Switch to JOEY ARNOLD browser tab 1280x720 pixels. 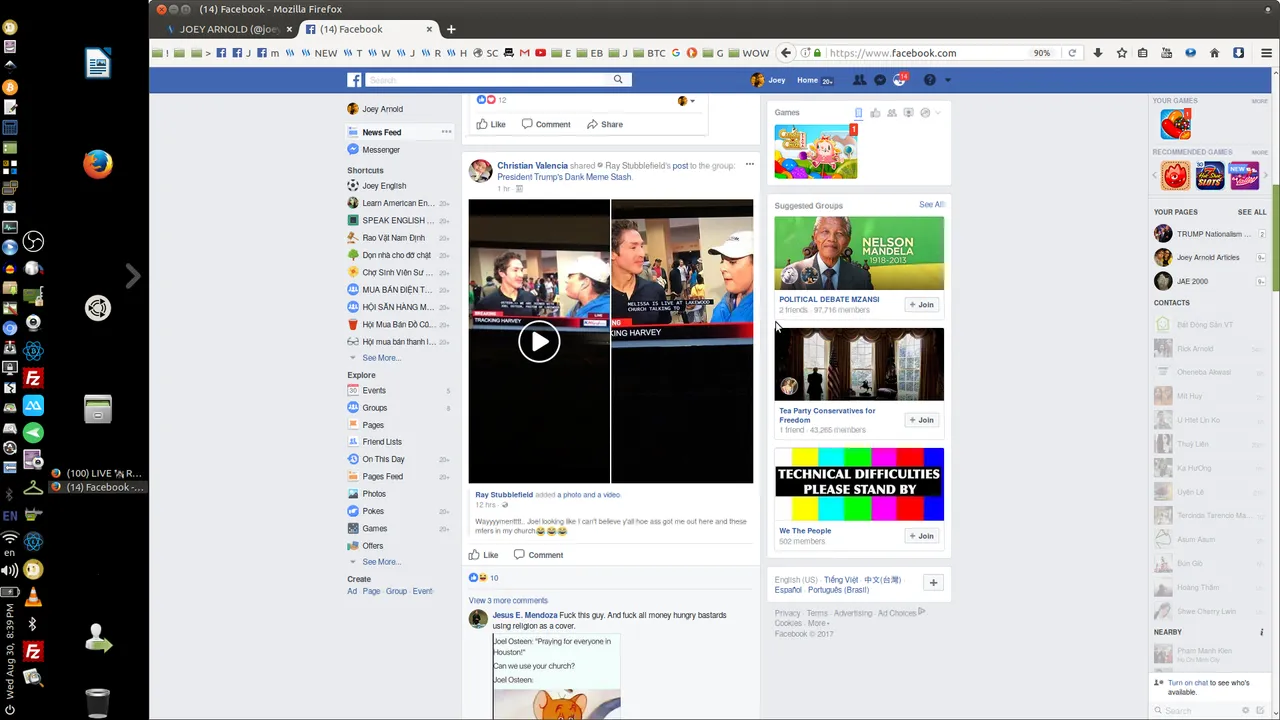click(x=229, y=29)
